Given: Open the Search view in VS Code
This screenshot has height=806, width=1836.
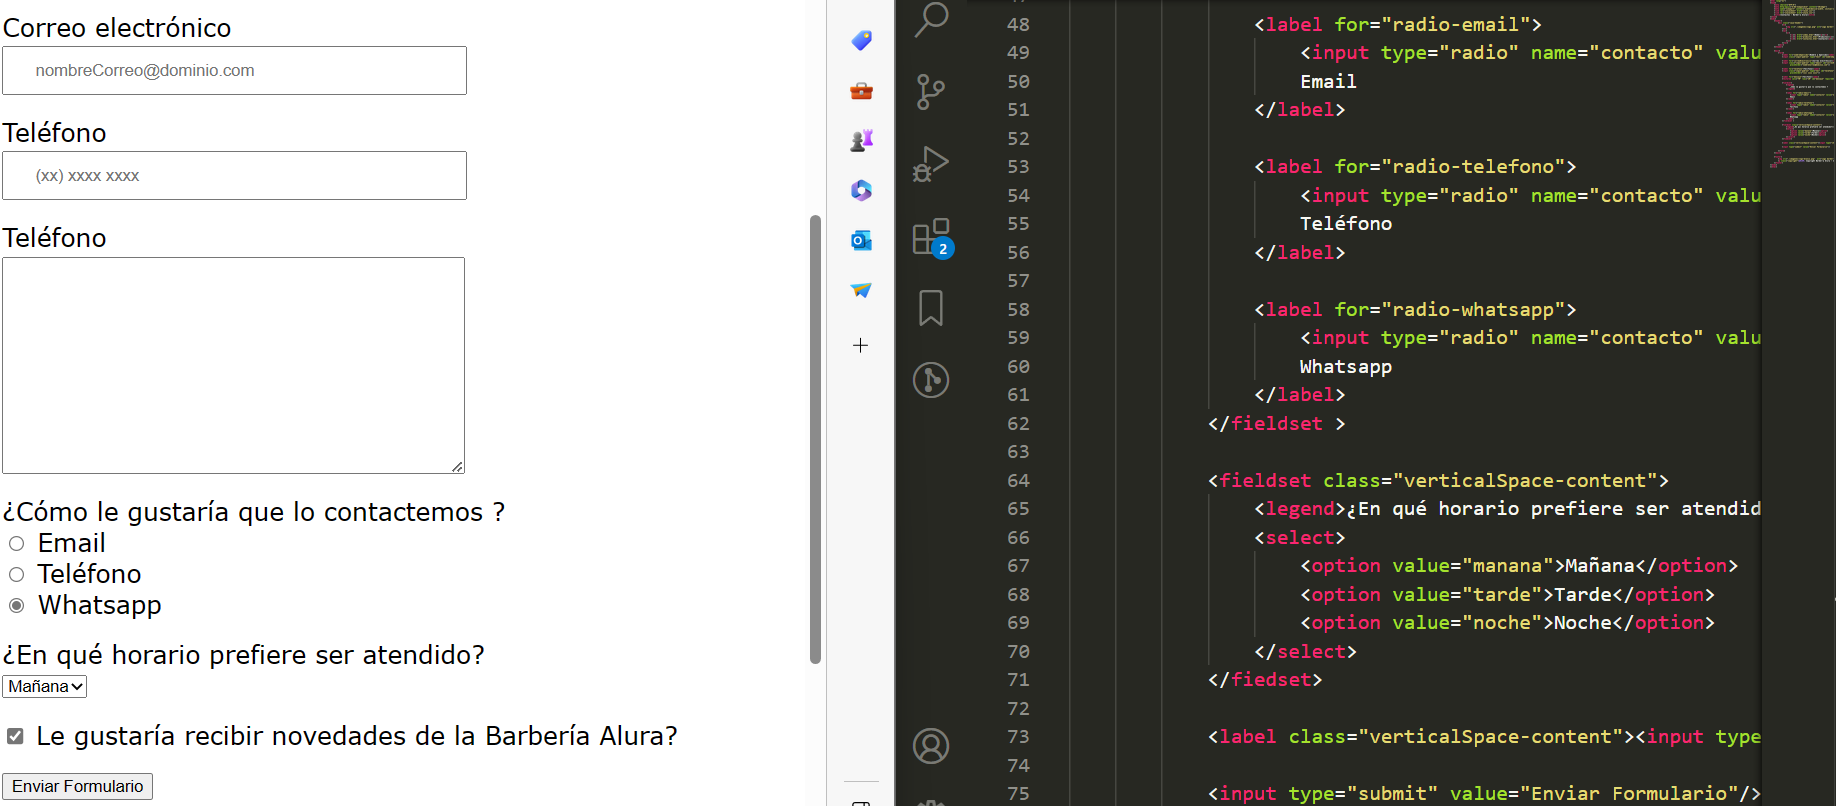Looking at the screenshot, I should coord(931,18).
